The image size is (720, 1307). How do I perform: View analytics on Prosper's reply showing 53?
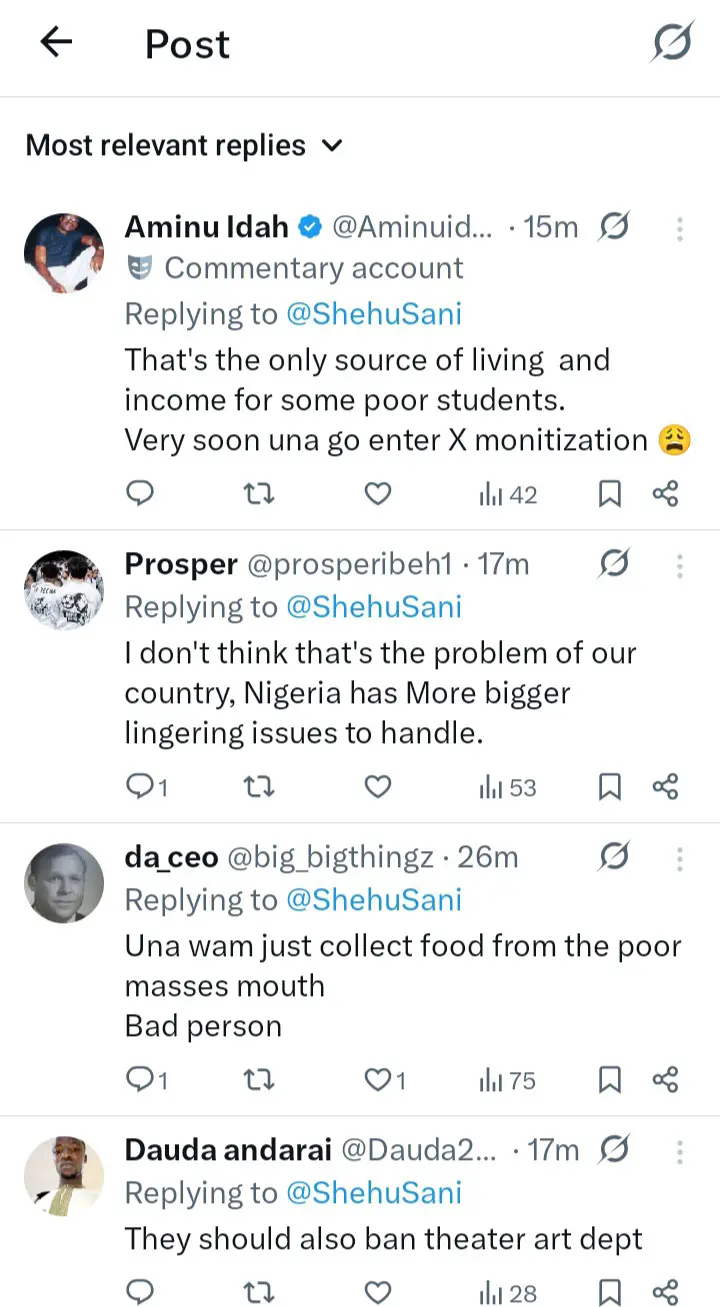(x=508, y=788)
